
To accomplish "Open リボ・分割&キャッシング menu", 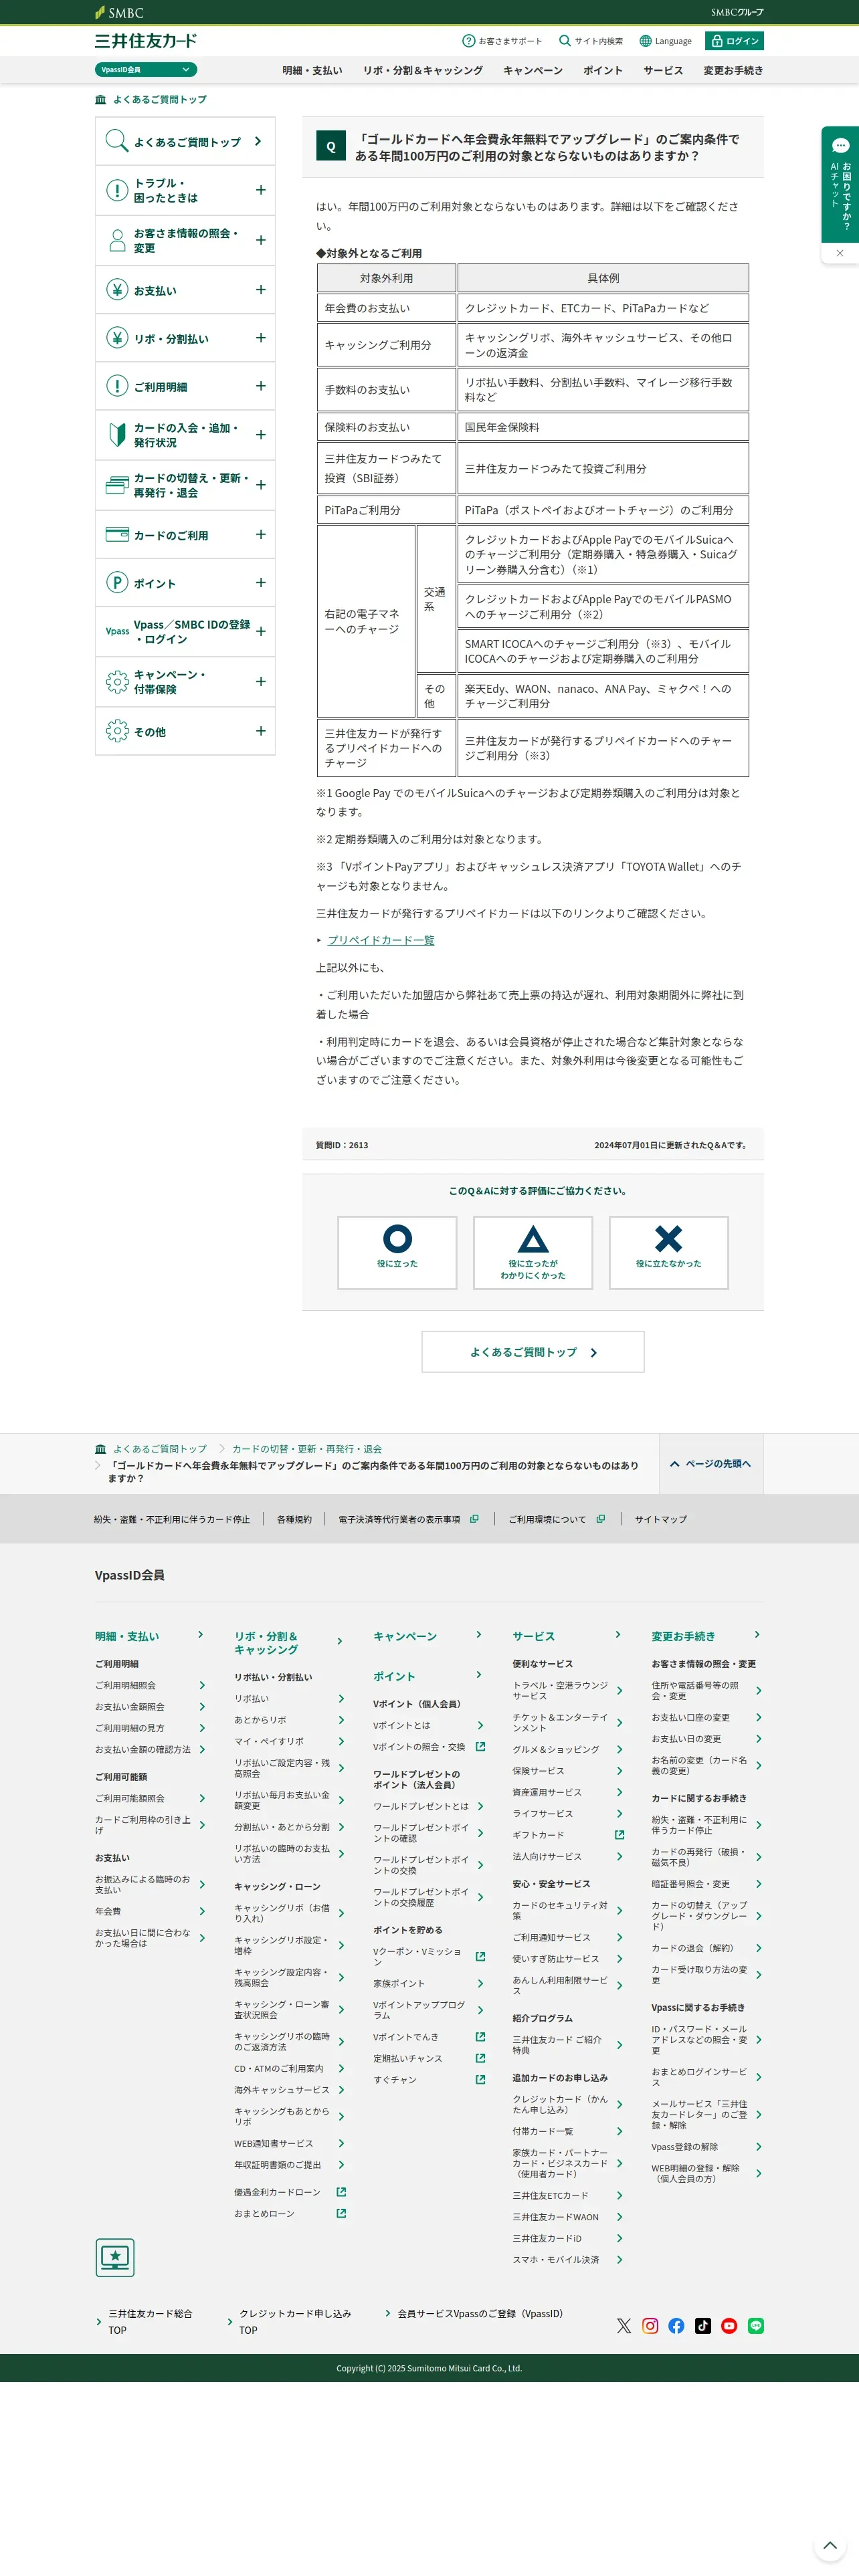I will point(423,71).
